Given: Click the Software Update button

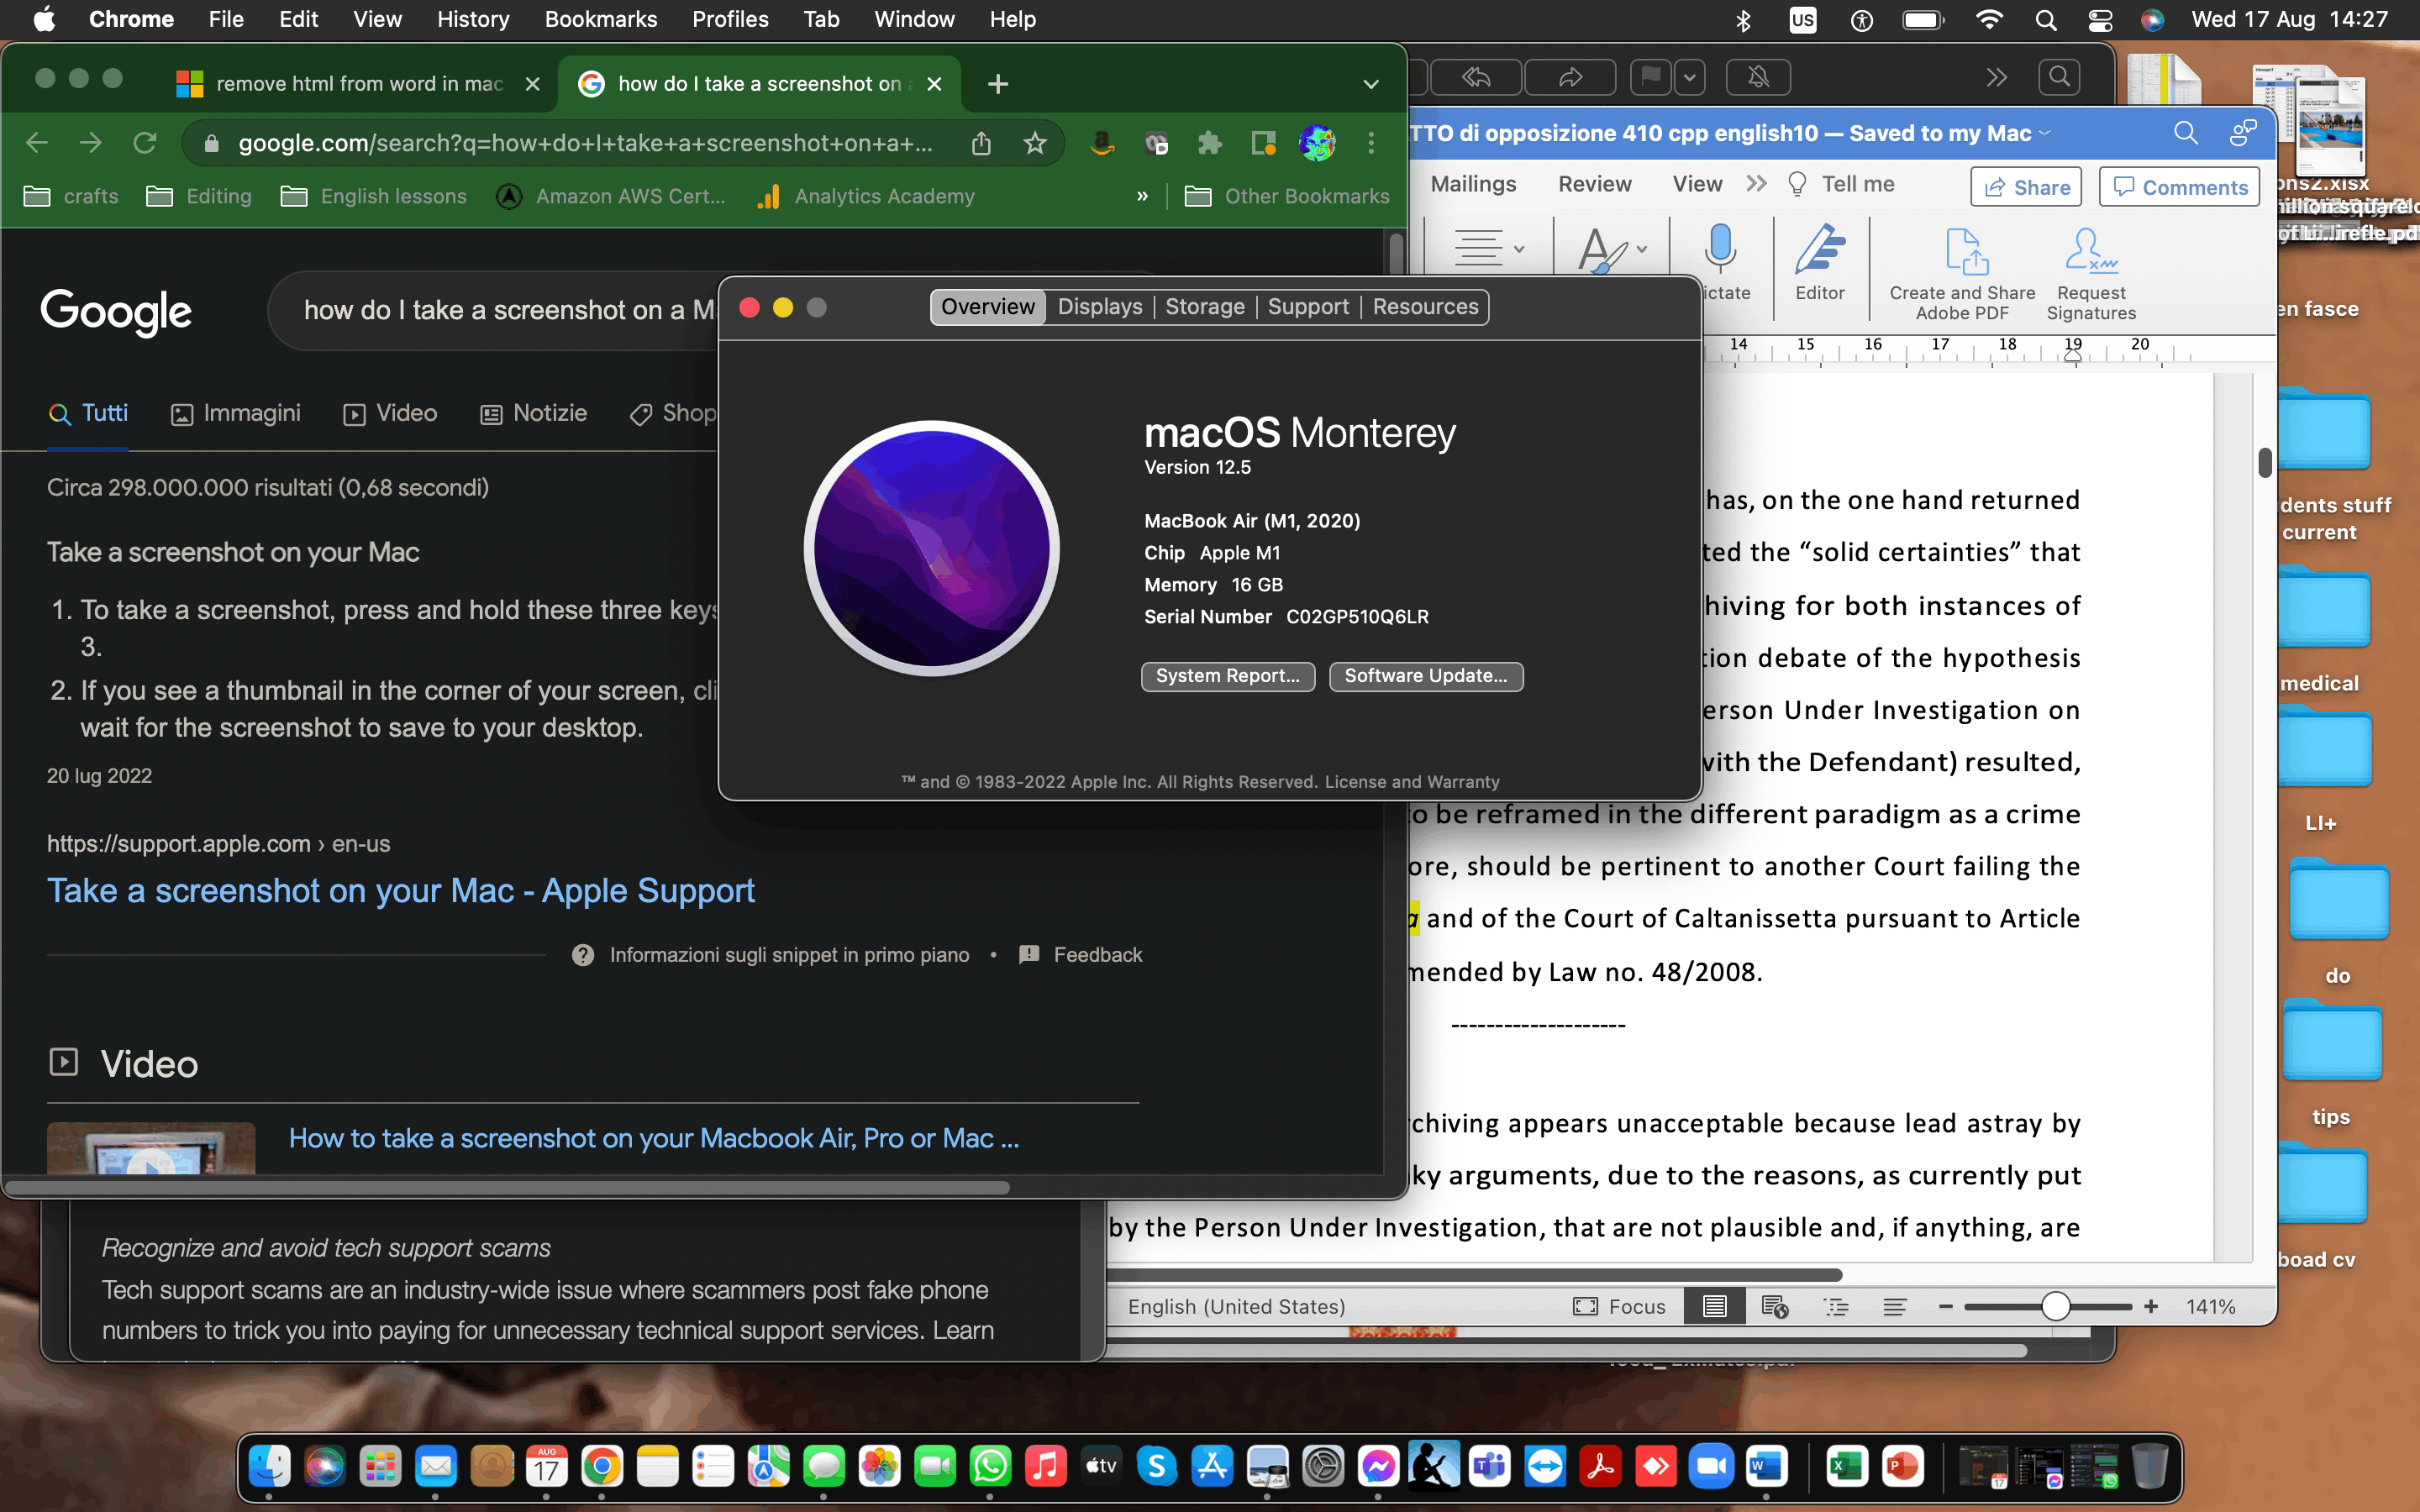Looking at the screenshot, I should pyautogui.click(x=1425, y=676).
